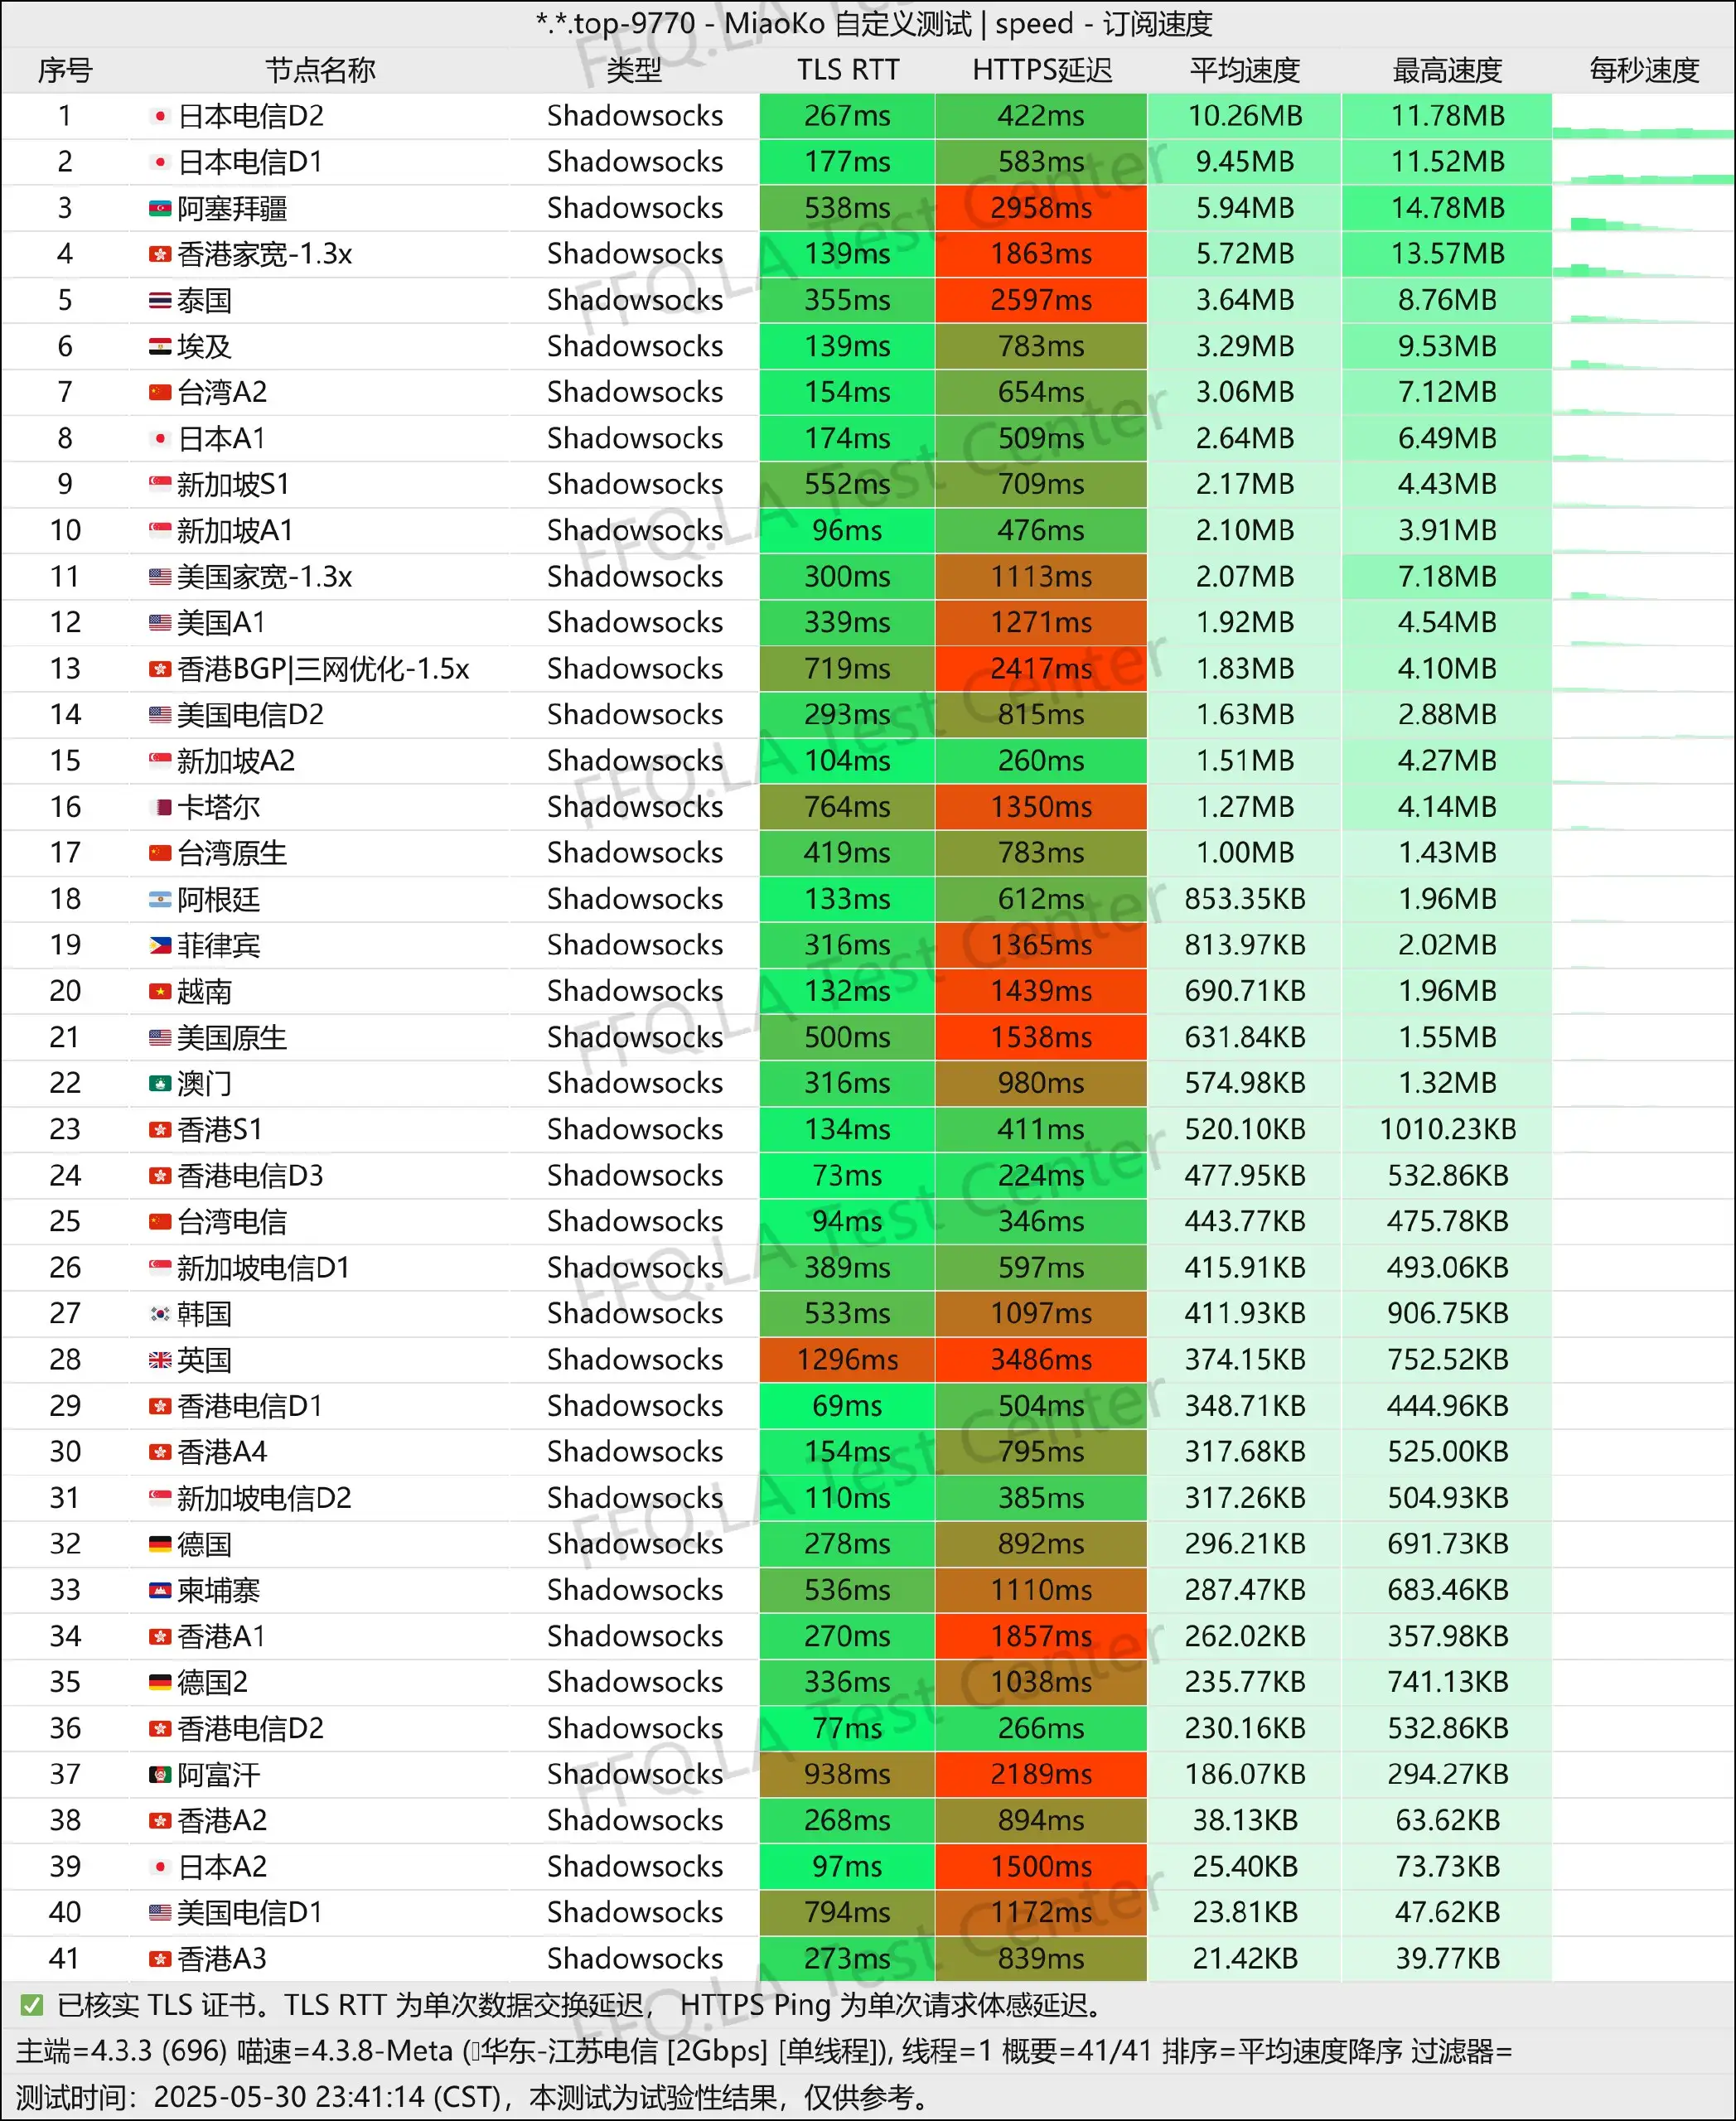Click the 平均速度 column header
The image size is (1736, 2121).
click(1245, 70)
